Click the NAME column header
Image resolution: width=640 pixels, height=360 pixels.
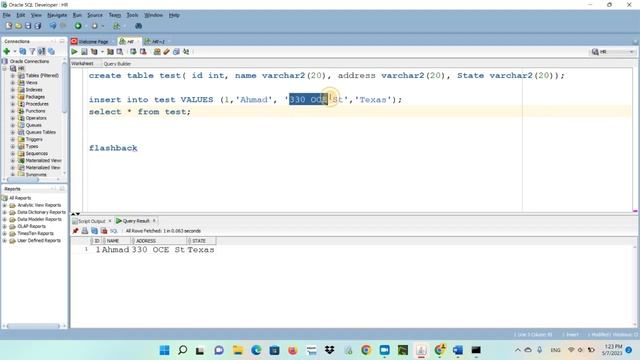(x=117, y=241)
